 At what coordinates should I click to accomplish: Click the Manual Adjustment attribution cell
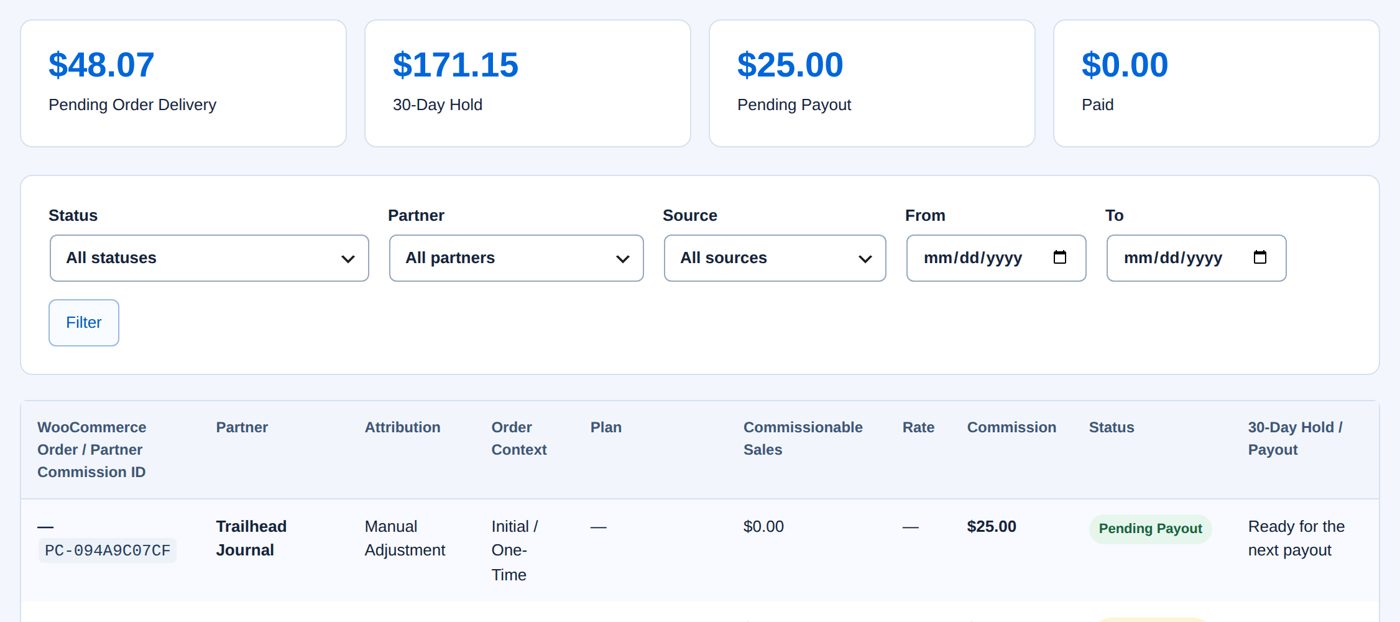(405, 538)
